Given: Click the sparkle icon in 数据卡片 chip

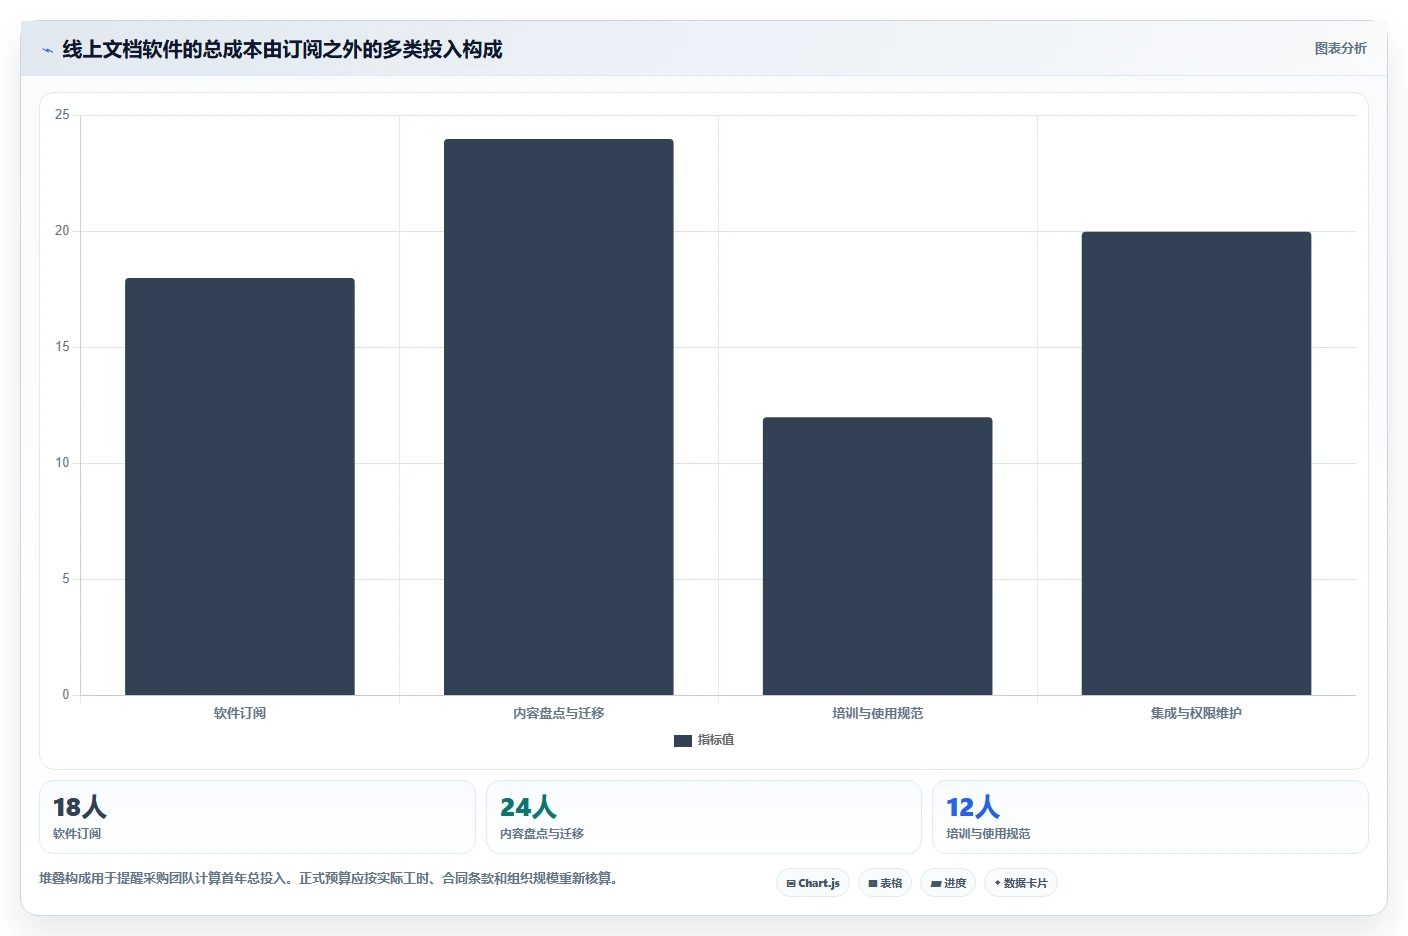Looking at the screenshot, I should pos(998,883).
